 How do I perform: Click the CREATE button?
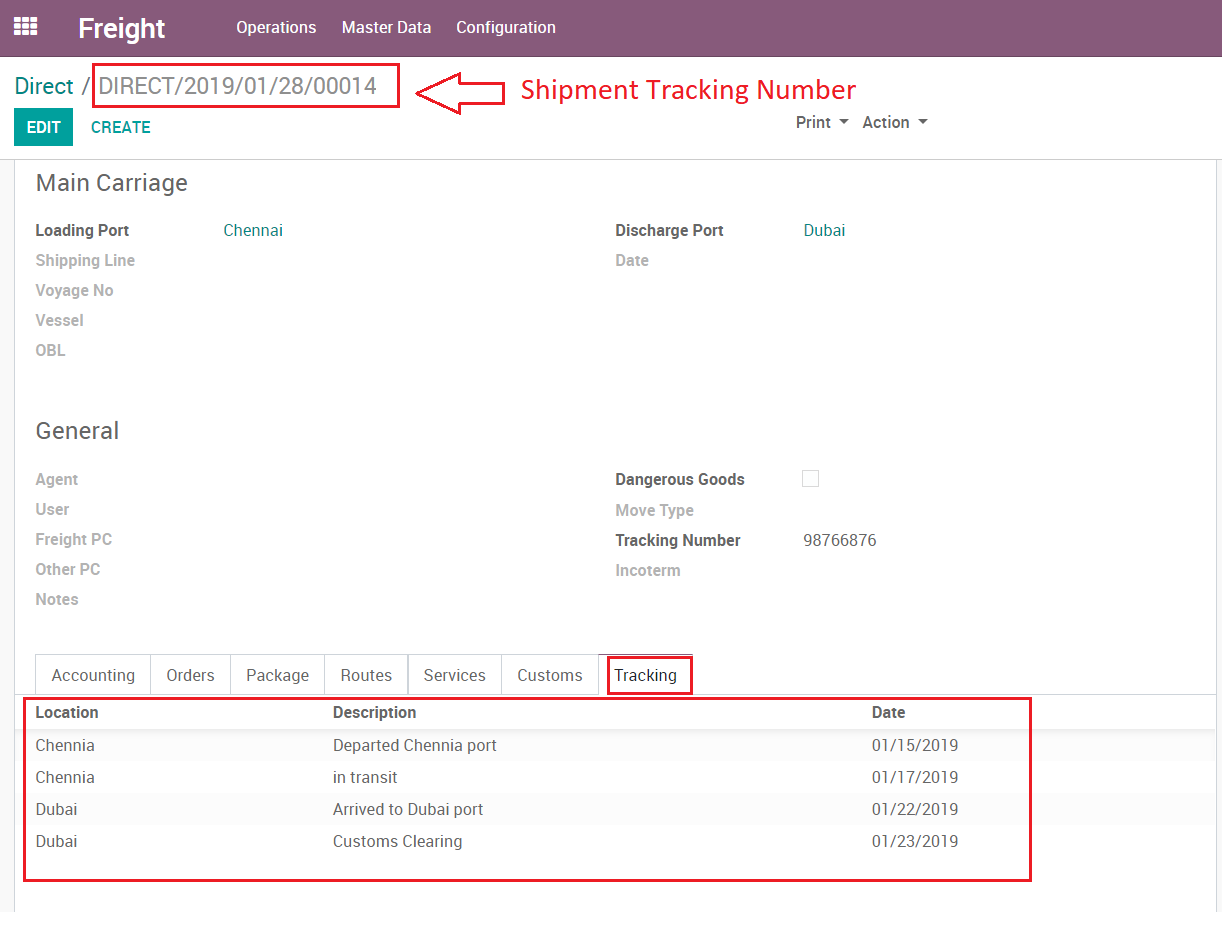120,127
